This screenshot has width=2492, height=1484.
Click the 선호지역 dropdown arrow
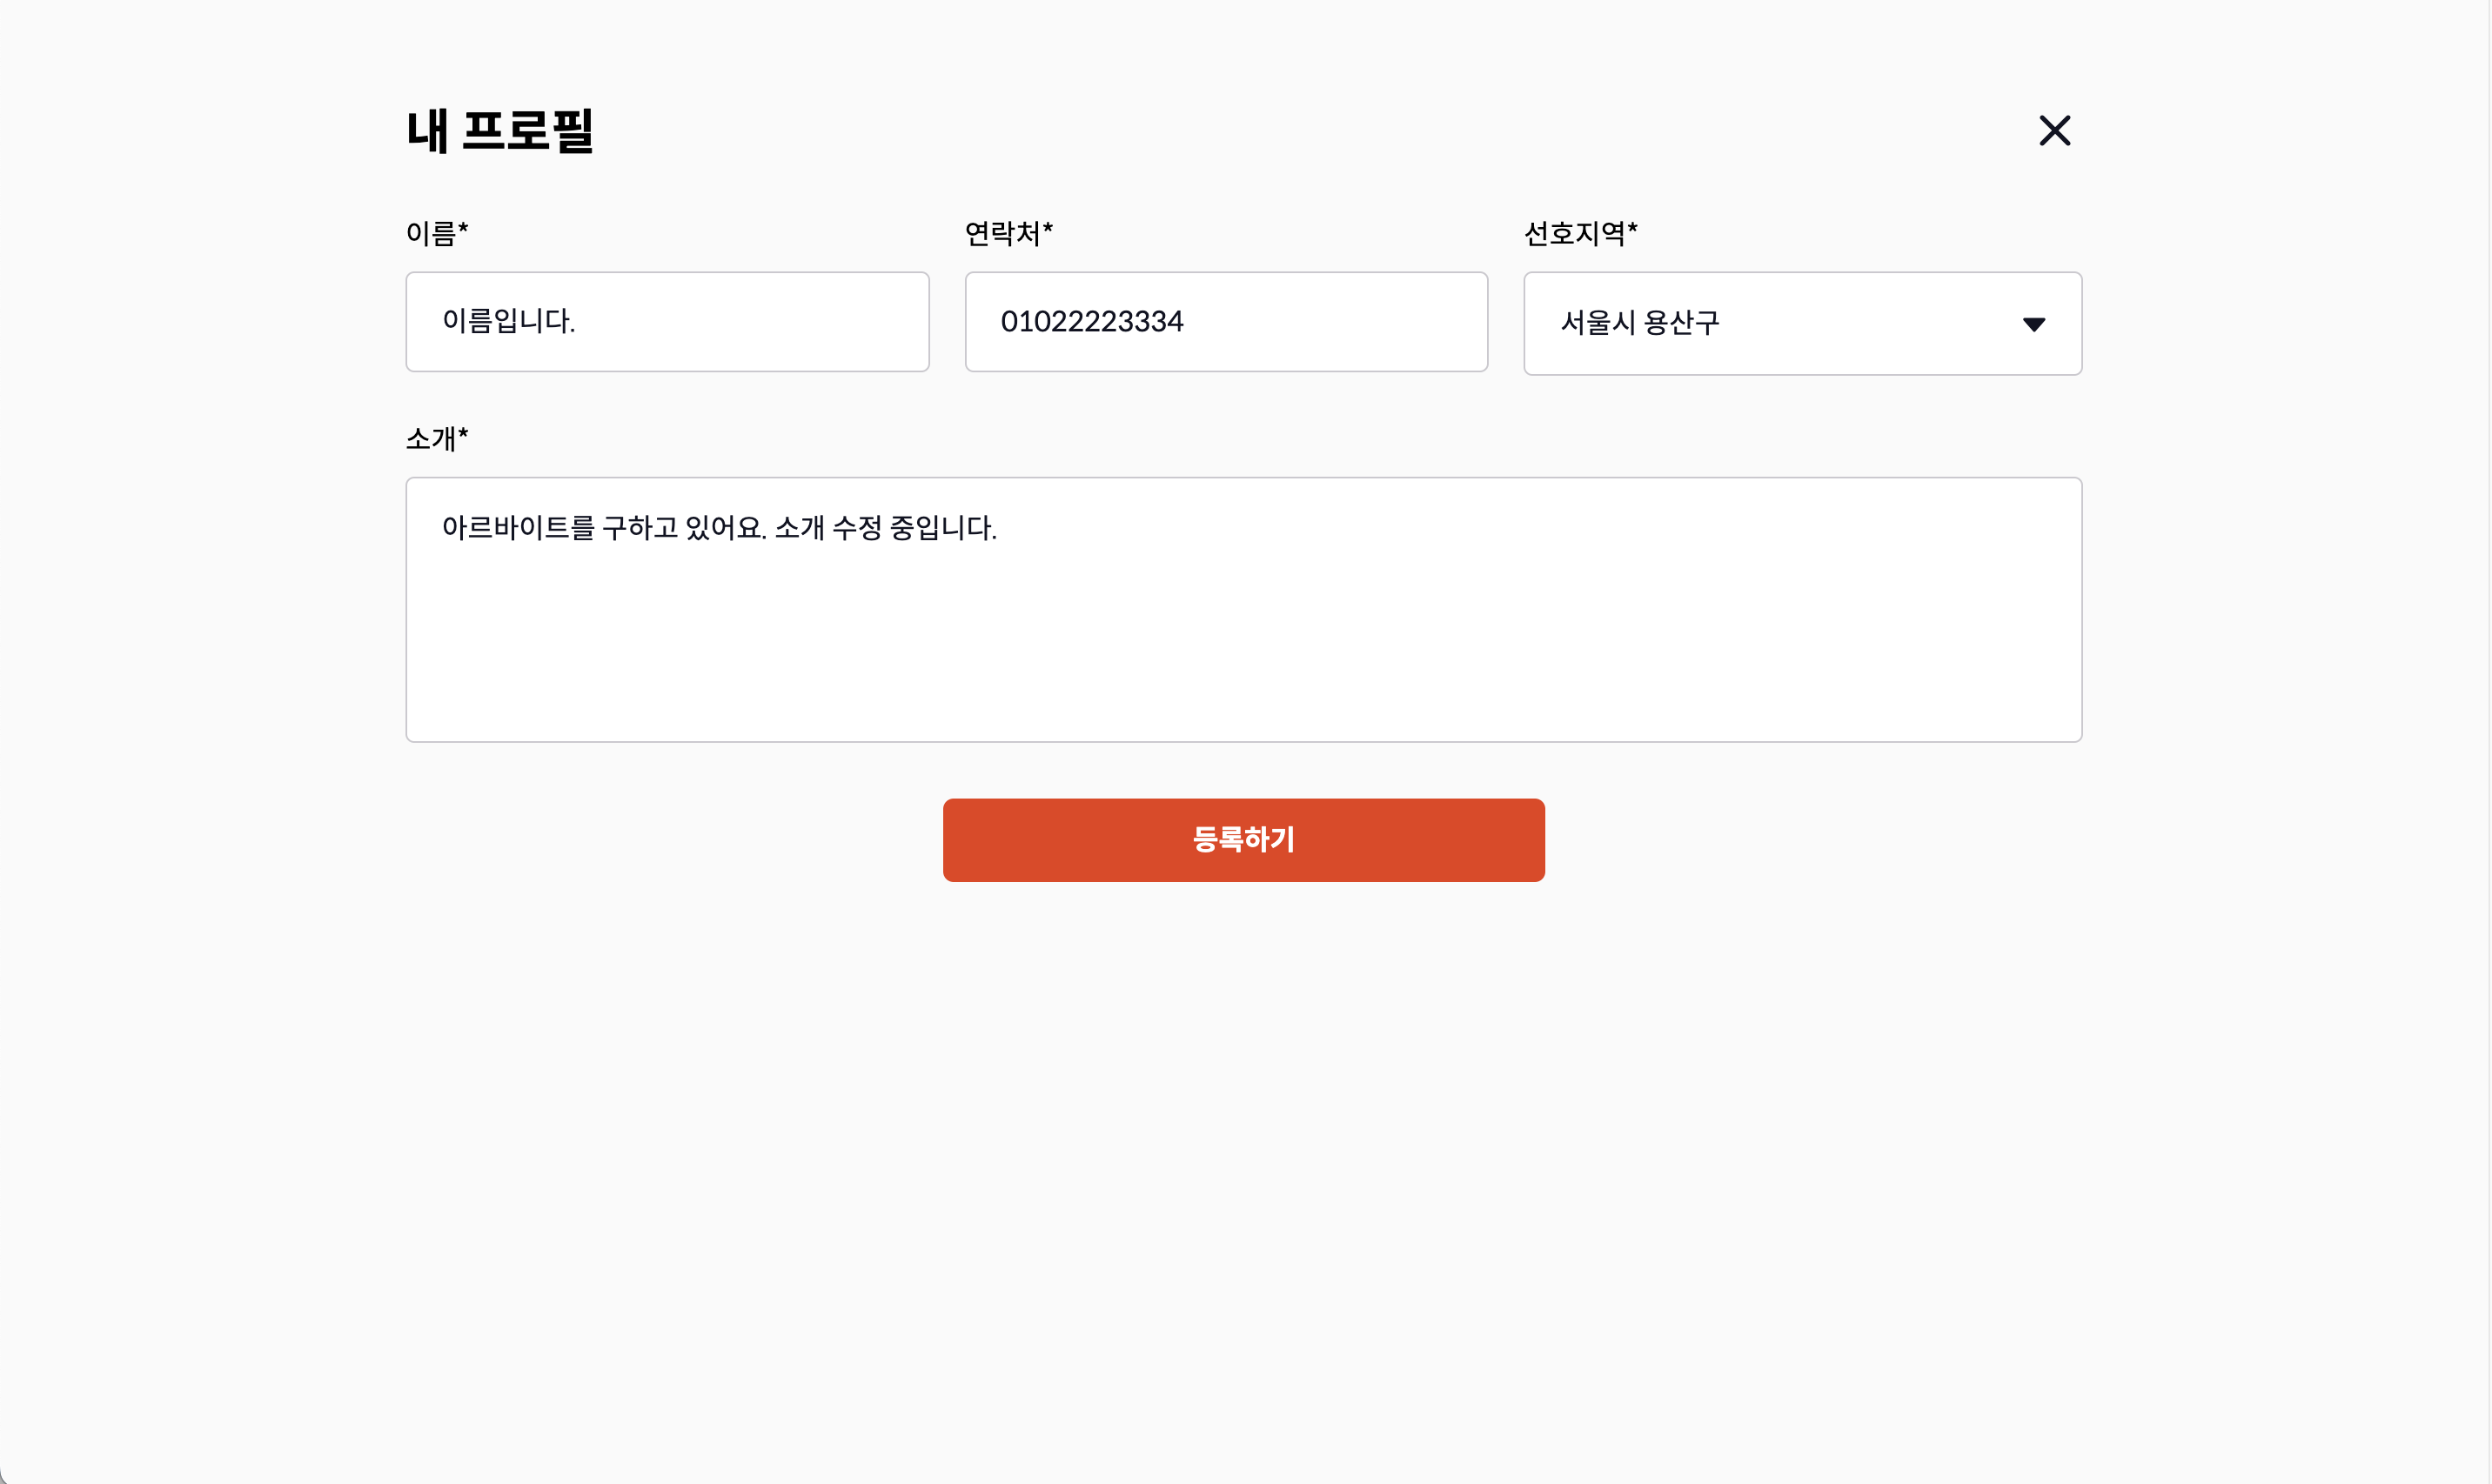tap(2033, 324)
